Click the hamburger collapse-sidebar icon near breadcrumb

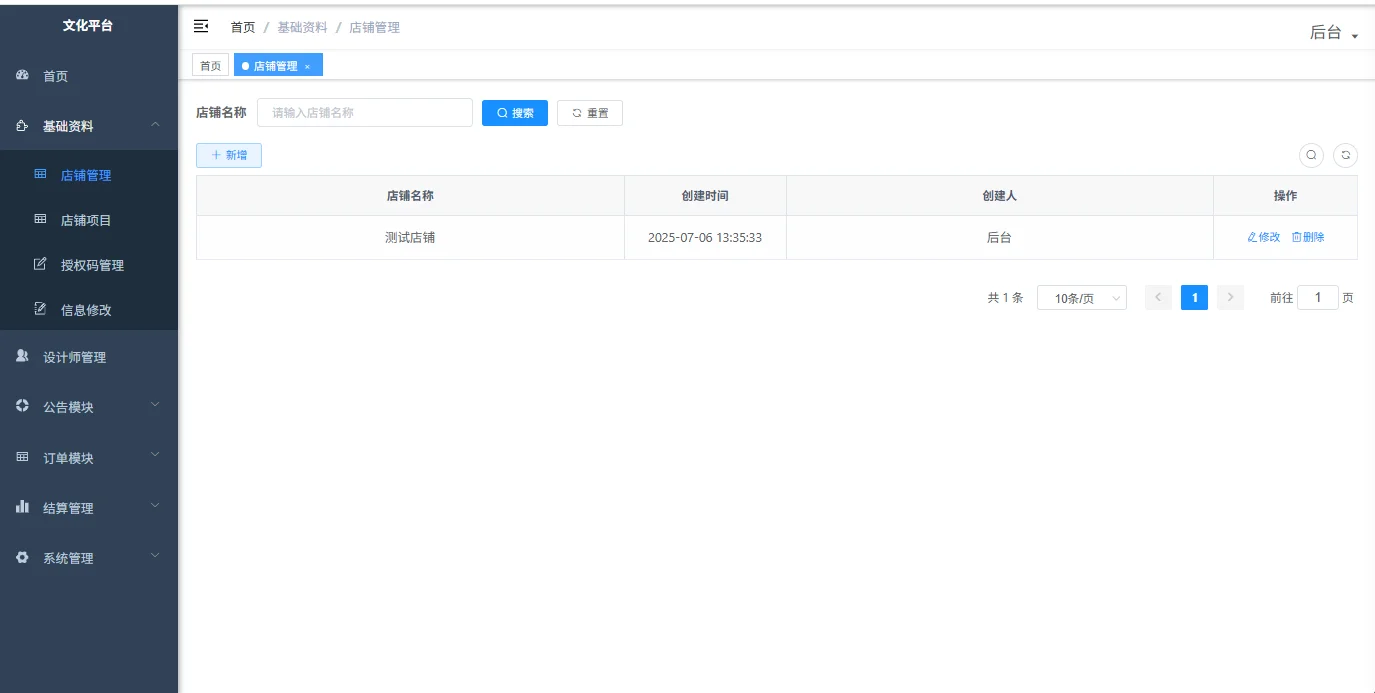pos(200,26)
